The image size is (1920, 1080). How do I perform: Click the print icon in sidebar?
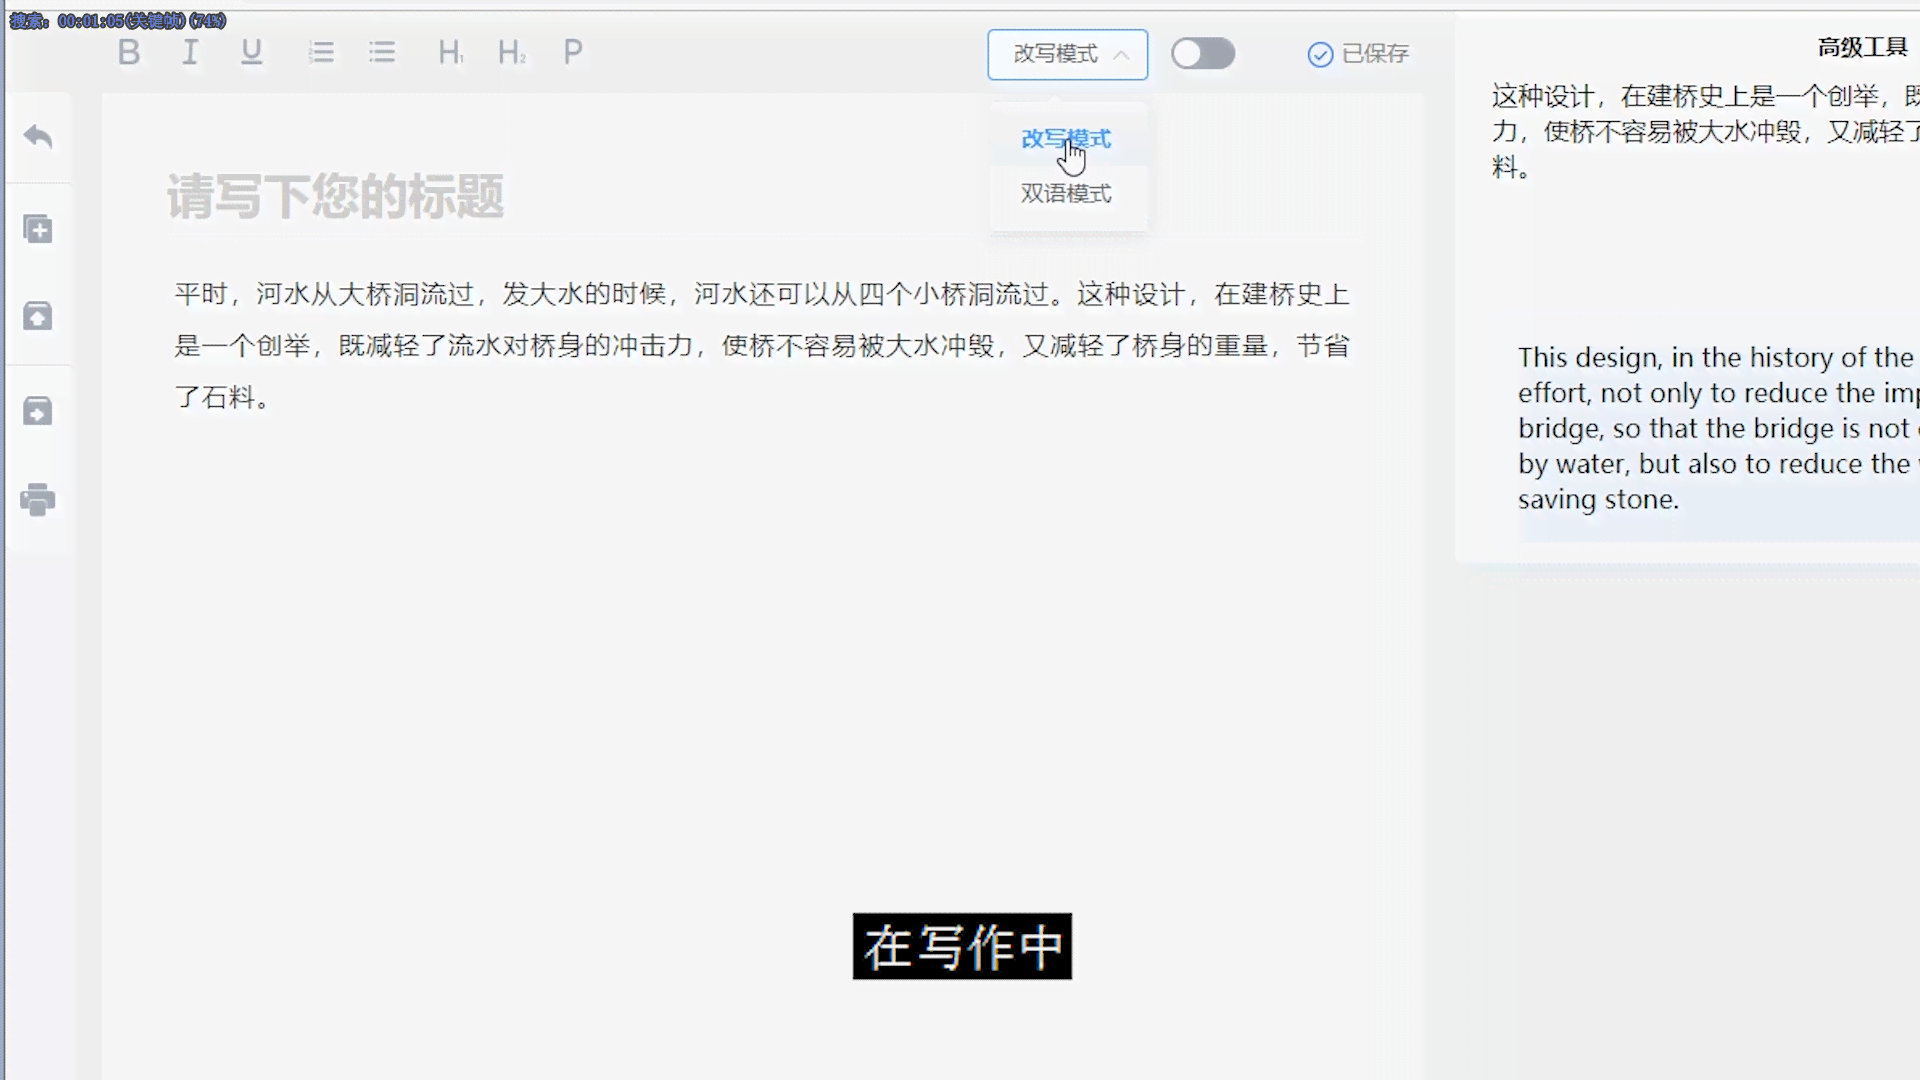[x=38, y=499]
